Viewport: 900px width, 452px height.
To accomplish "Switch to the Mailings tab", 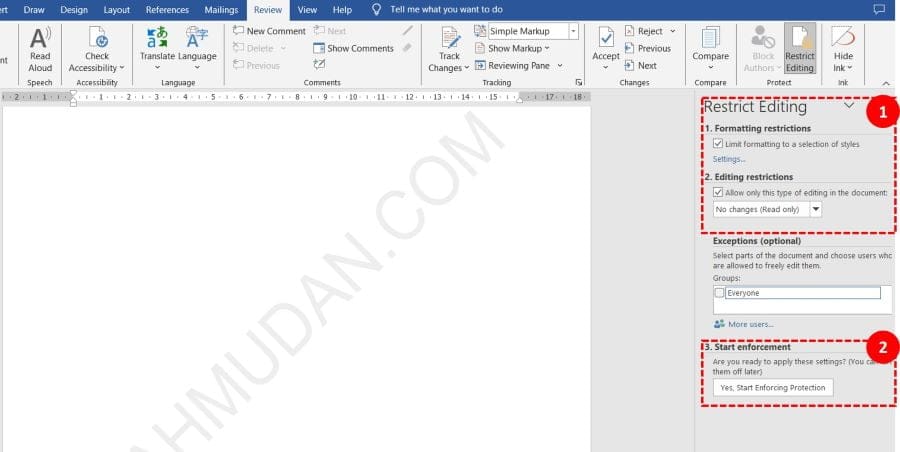I will tap(221, 10).
